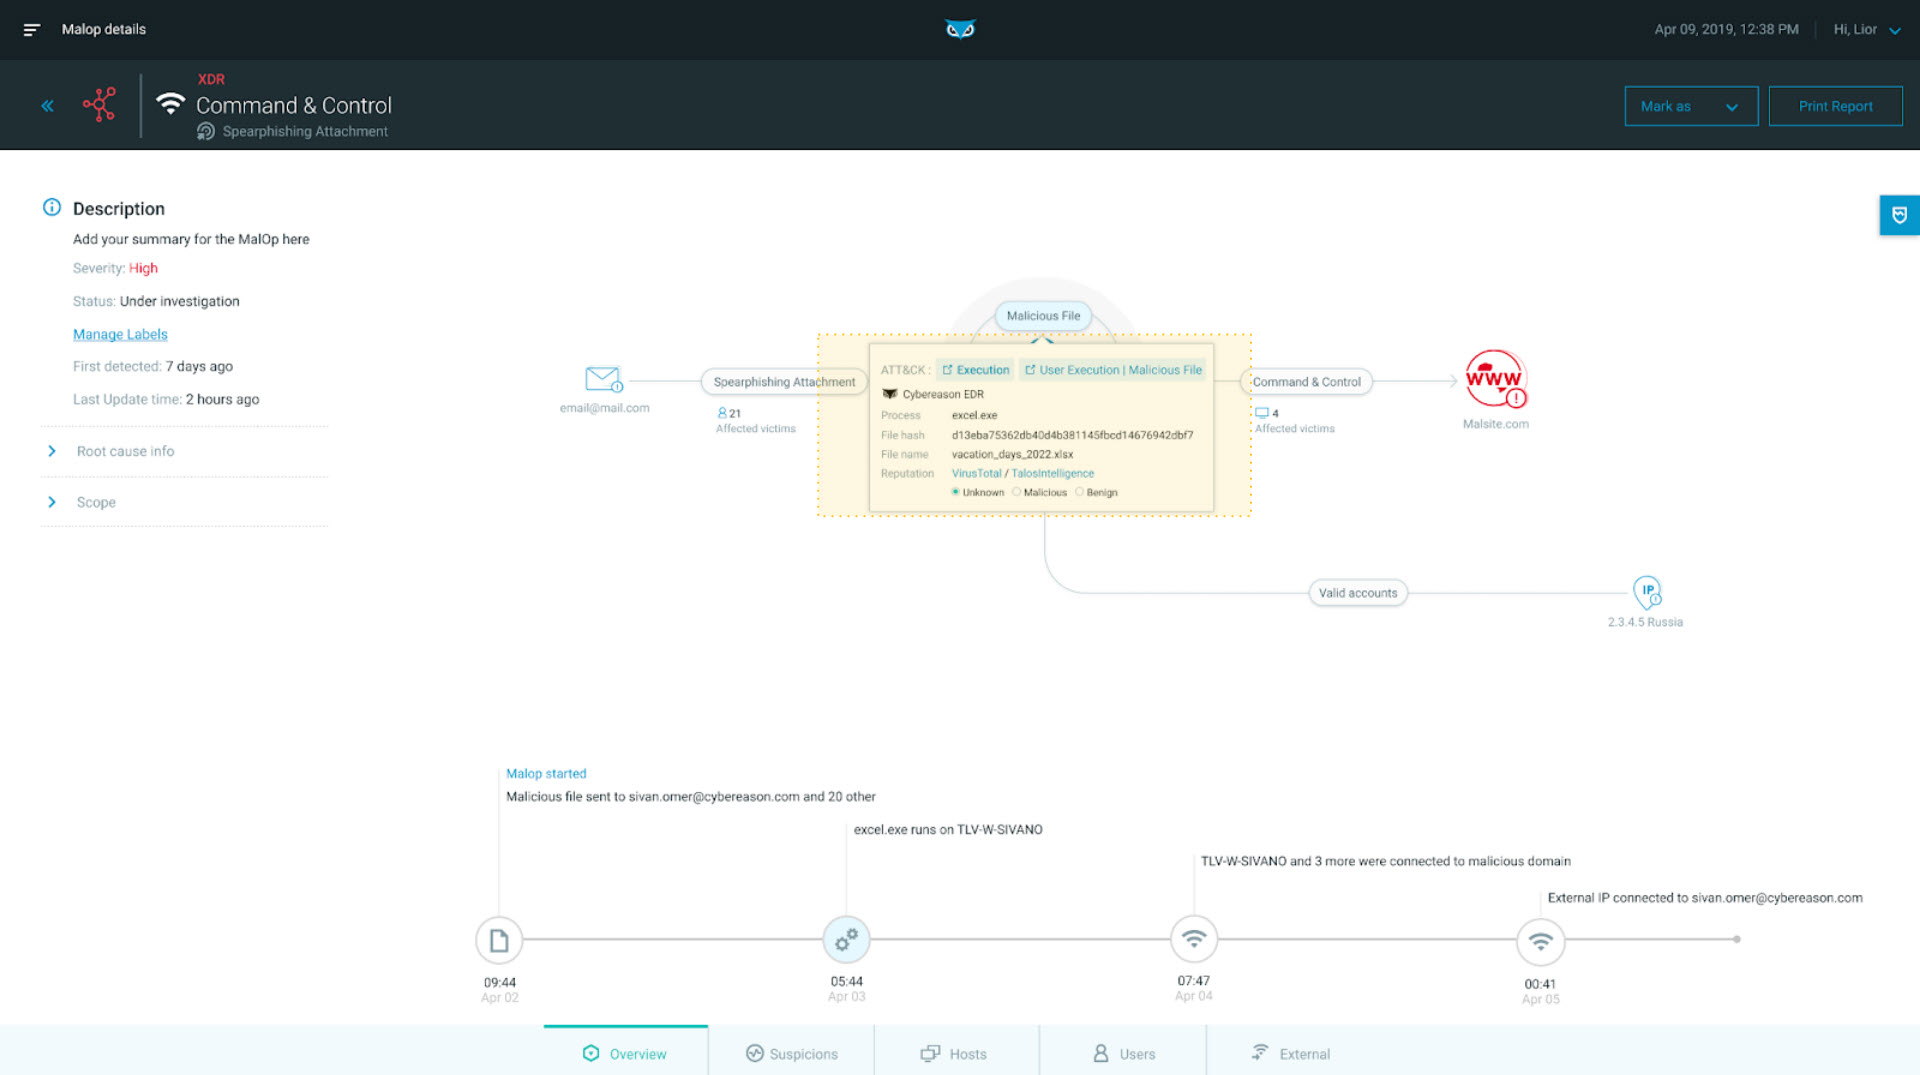The width and height of the screenshot is (1920, 1075).
Task: Click the 2.3.4.5 Russia label
Action: coord(1645,622)
